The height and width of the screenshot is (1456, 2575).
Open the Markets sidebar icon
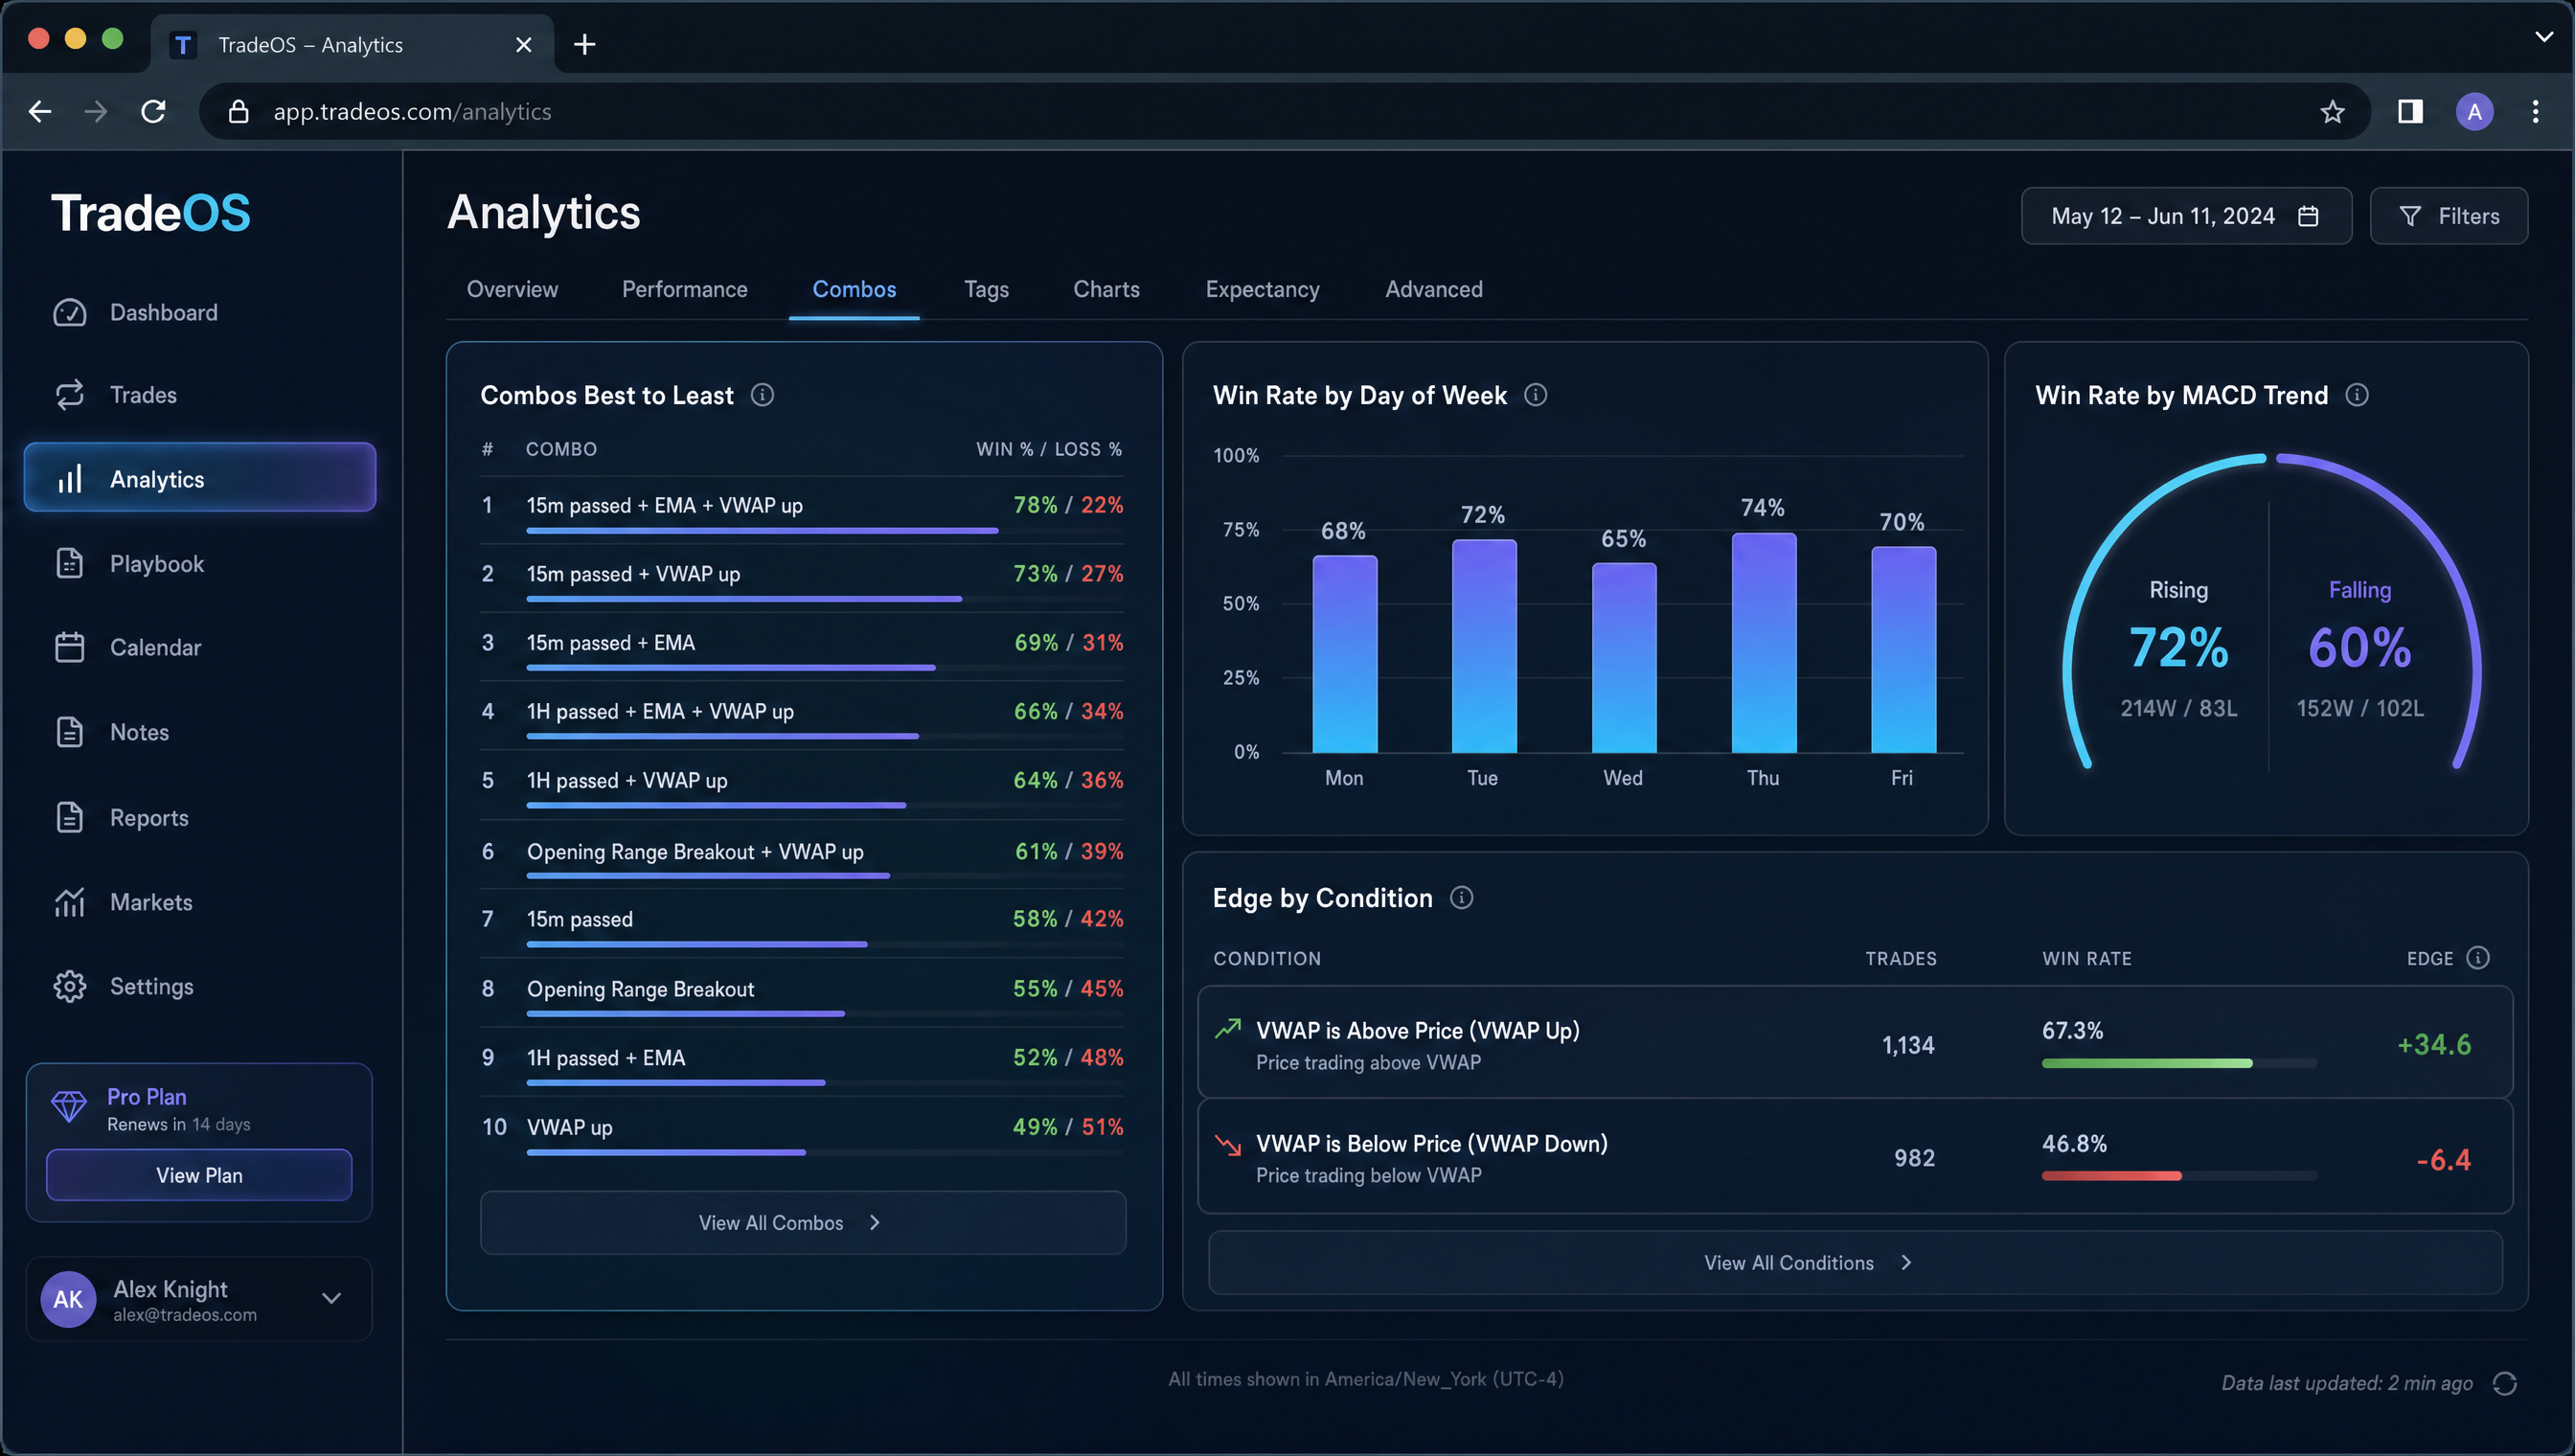(69, 902)
